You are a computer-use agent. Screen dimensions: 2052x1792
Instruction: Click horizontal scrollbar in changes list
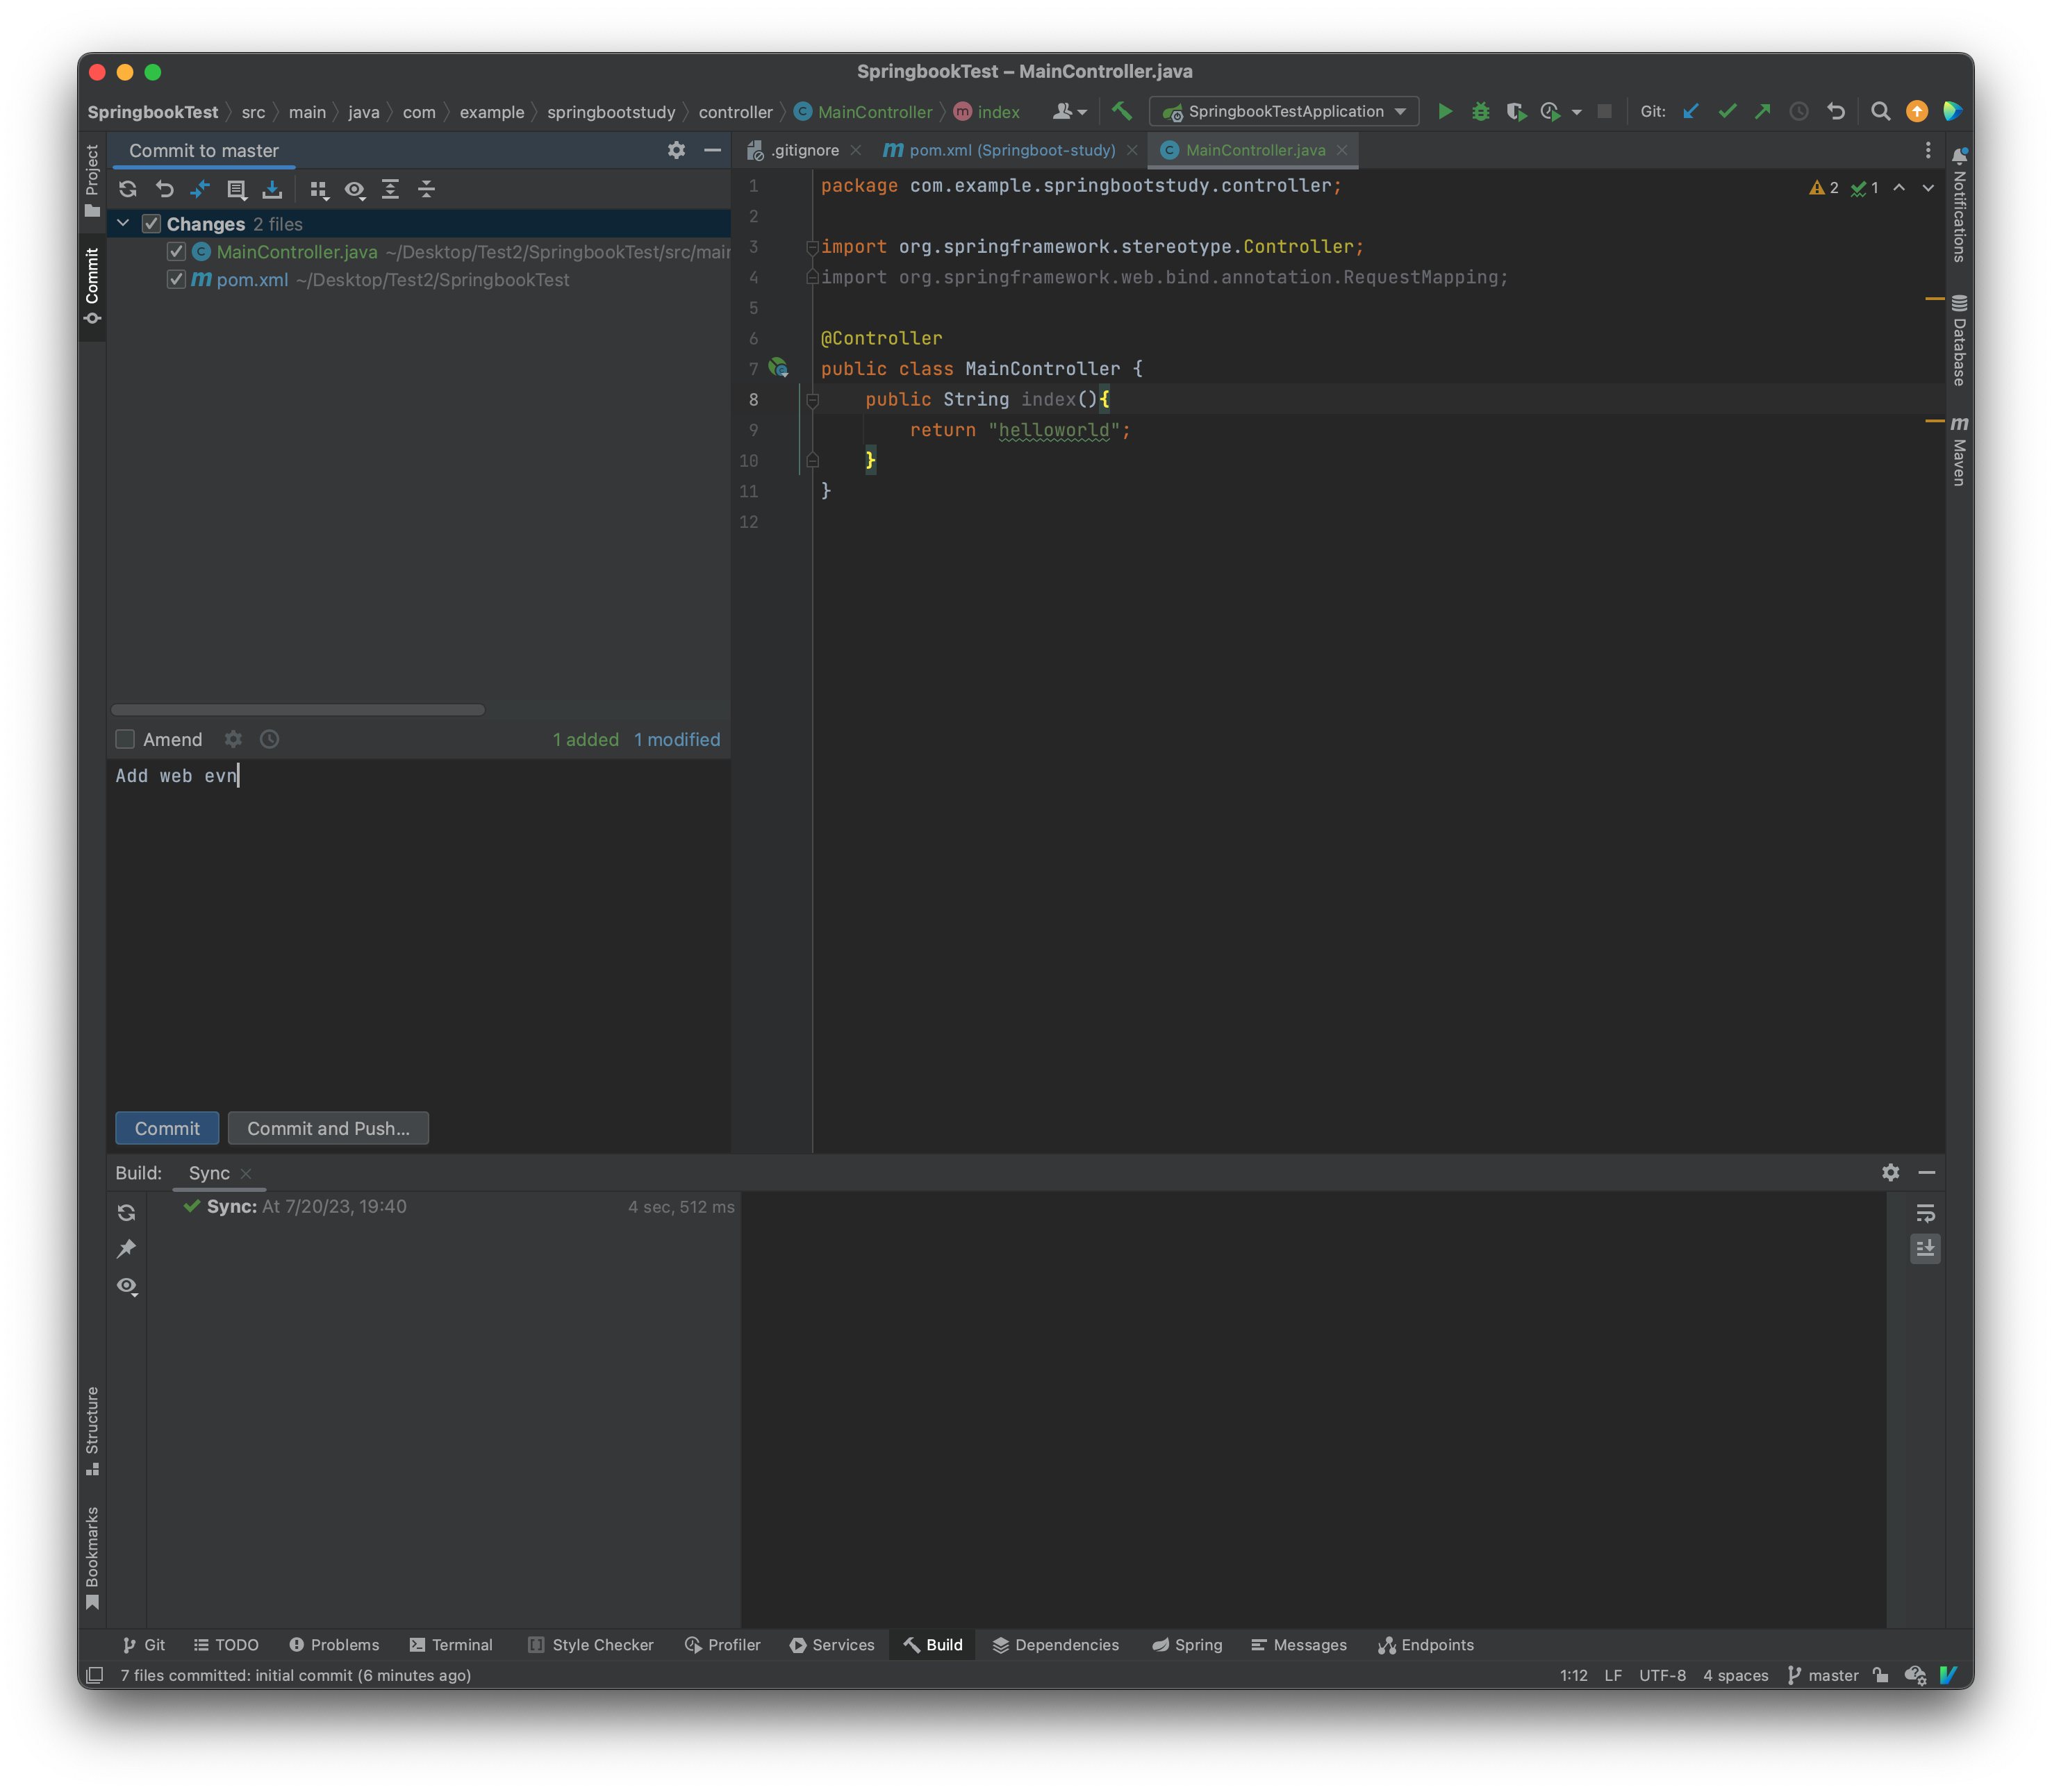coord(298,709)
